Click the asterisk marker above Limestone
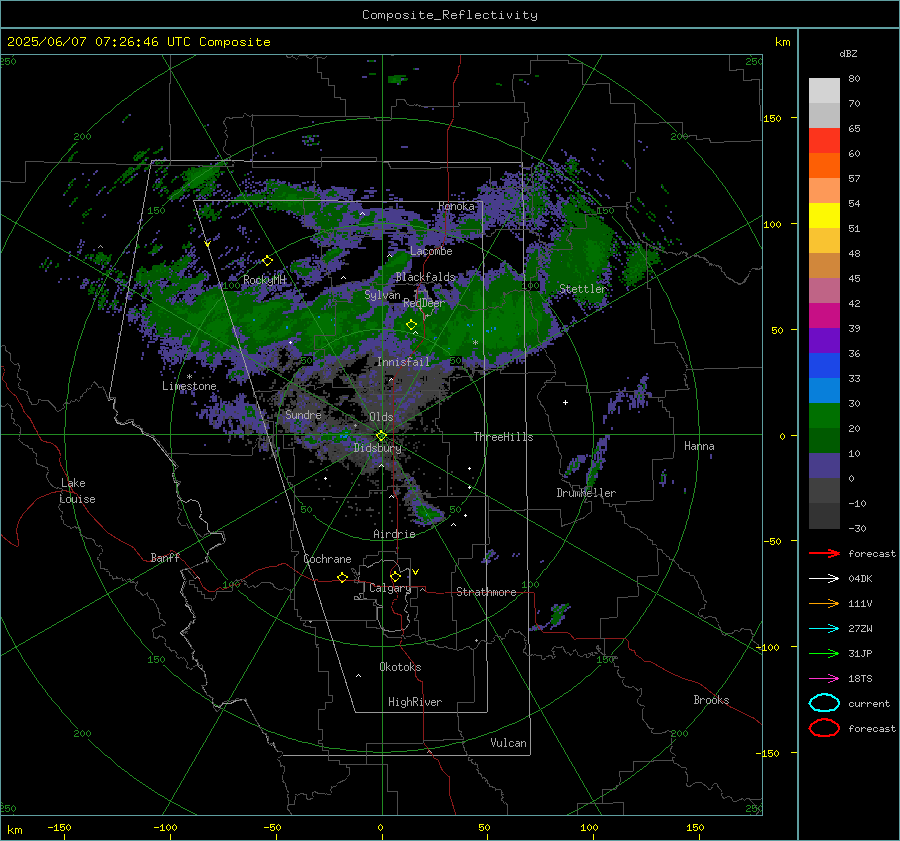The width and height of the screenshot is (900, 841). [189, 377]
